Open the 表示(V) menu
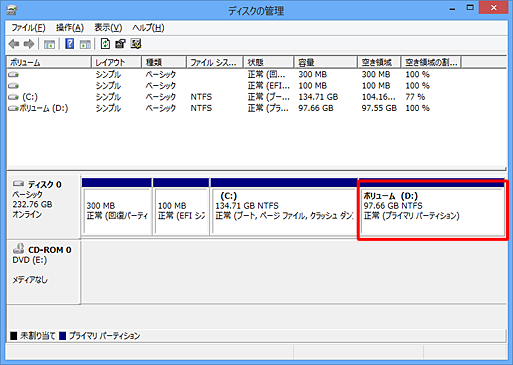 tap(108, 28)
